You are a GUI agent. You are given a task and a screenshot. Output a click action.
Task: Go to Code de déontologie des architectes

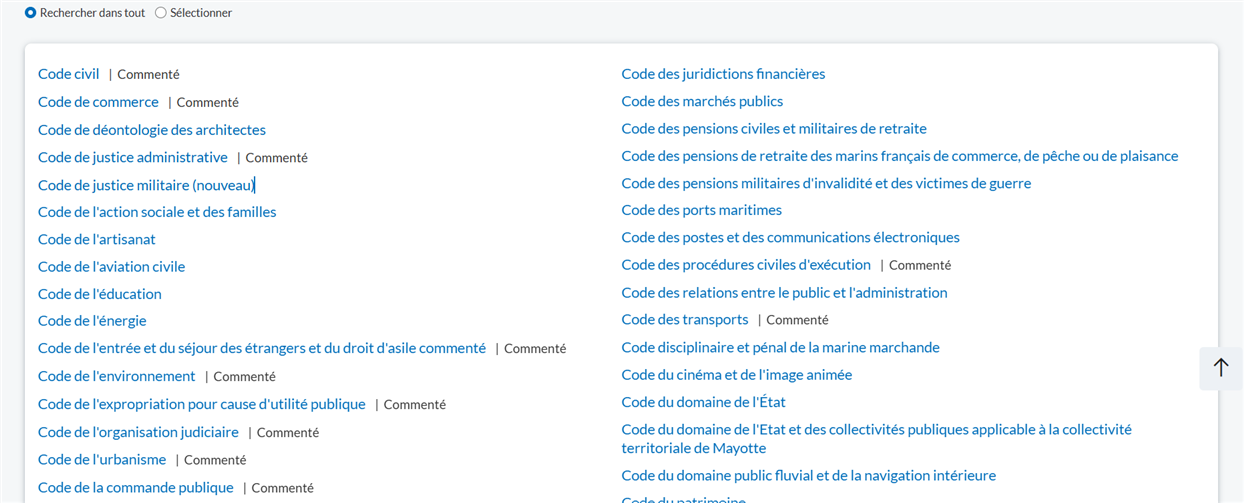click(x=151, y=130)
